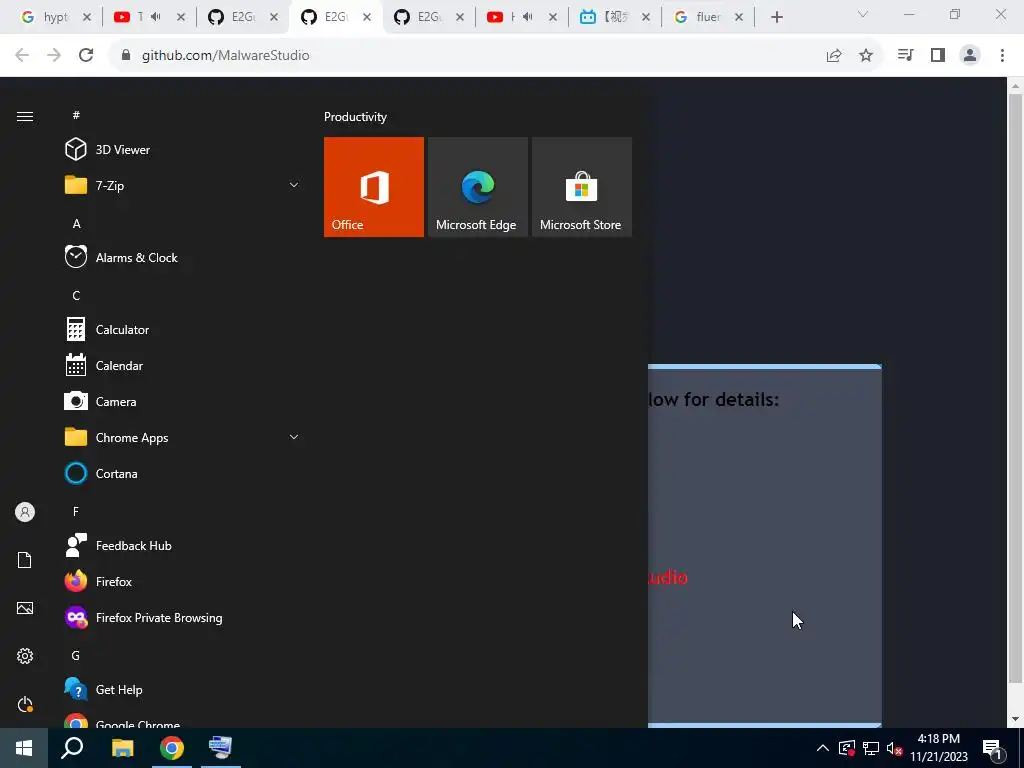Image resolution: width=1024 pixels, height=768 pixels.
Task: Click the muted volume tray icon
Action: tap(895, 748)
